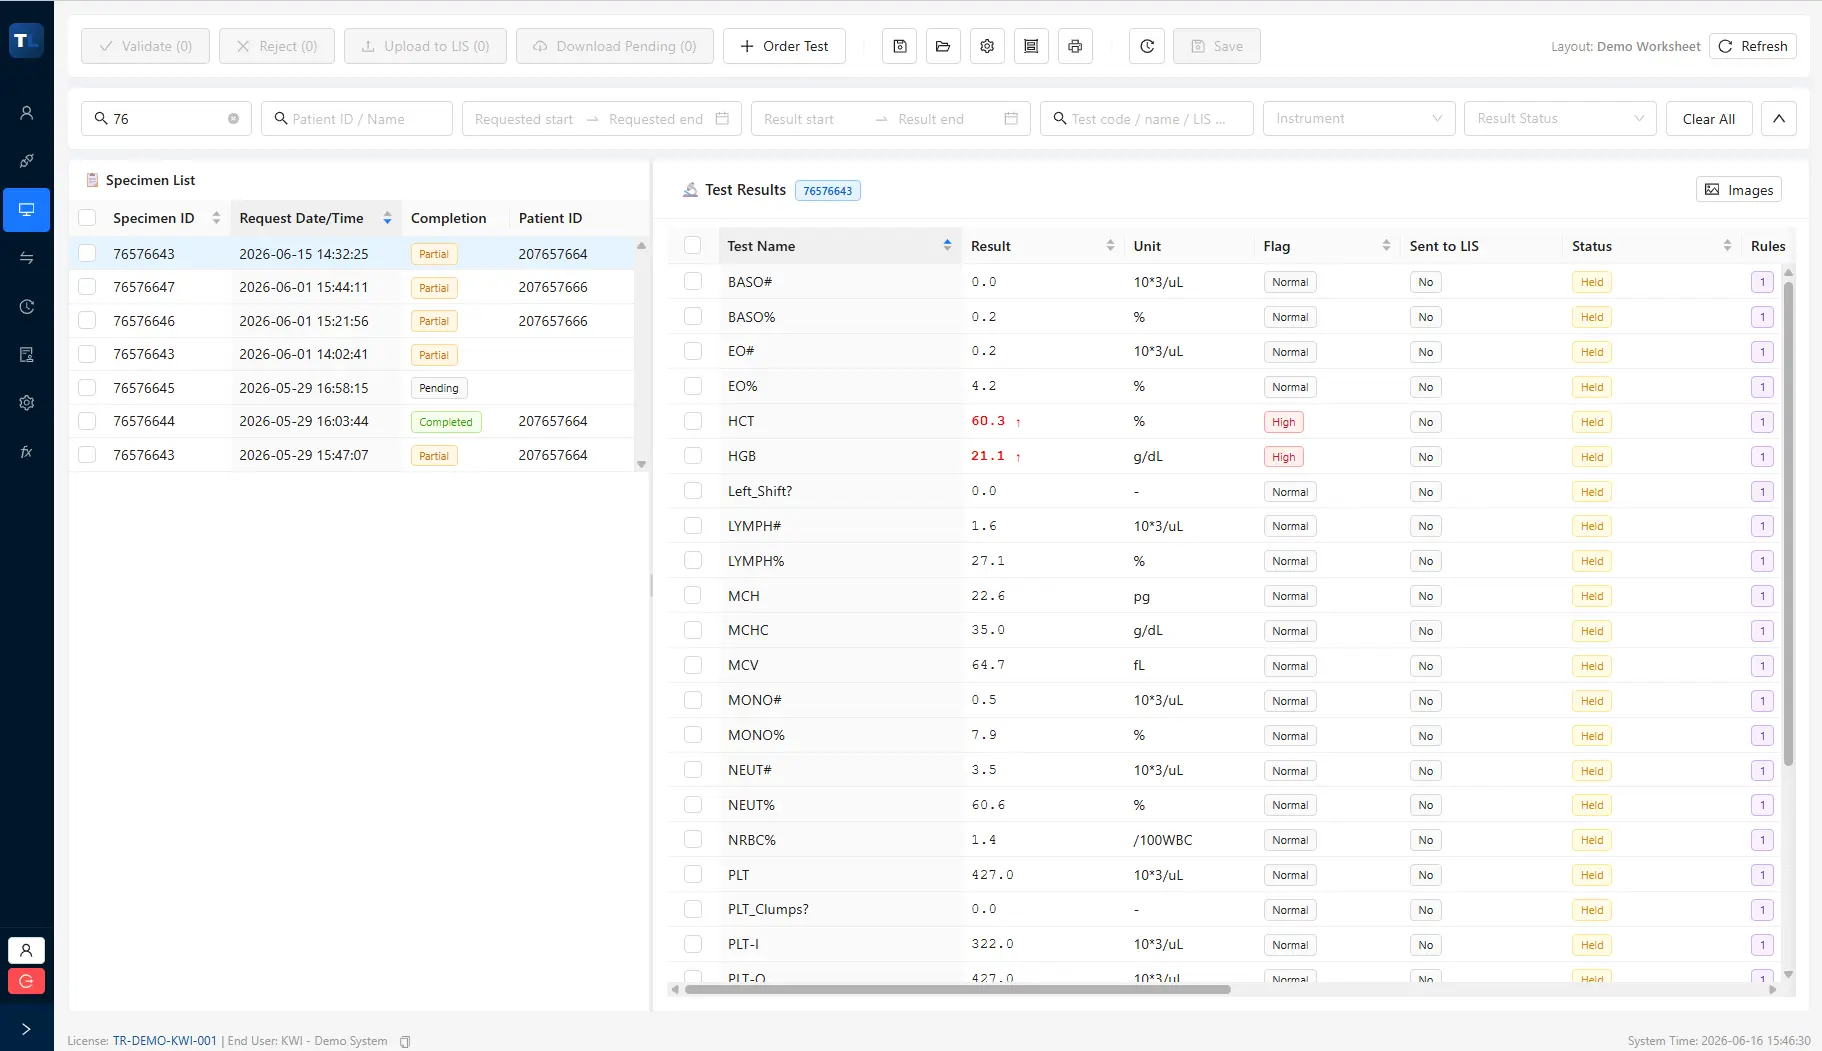The width and height of the screenshot is (1822, 1051).
Task: Click the 76576643 specimen tag
Action: [x=827, y=191]
